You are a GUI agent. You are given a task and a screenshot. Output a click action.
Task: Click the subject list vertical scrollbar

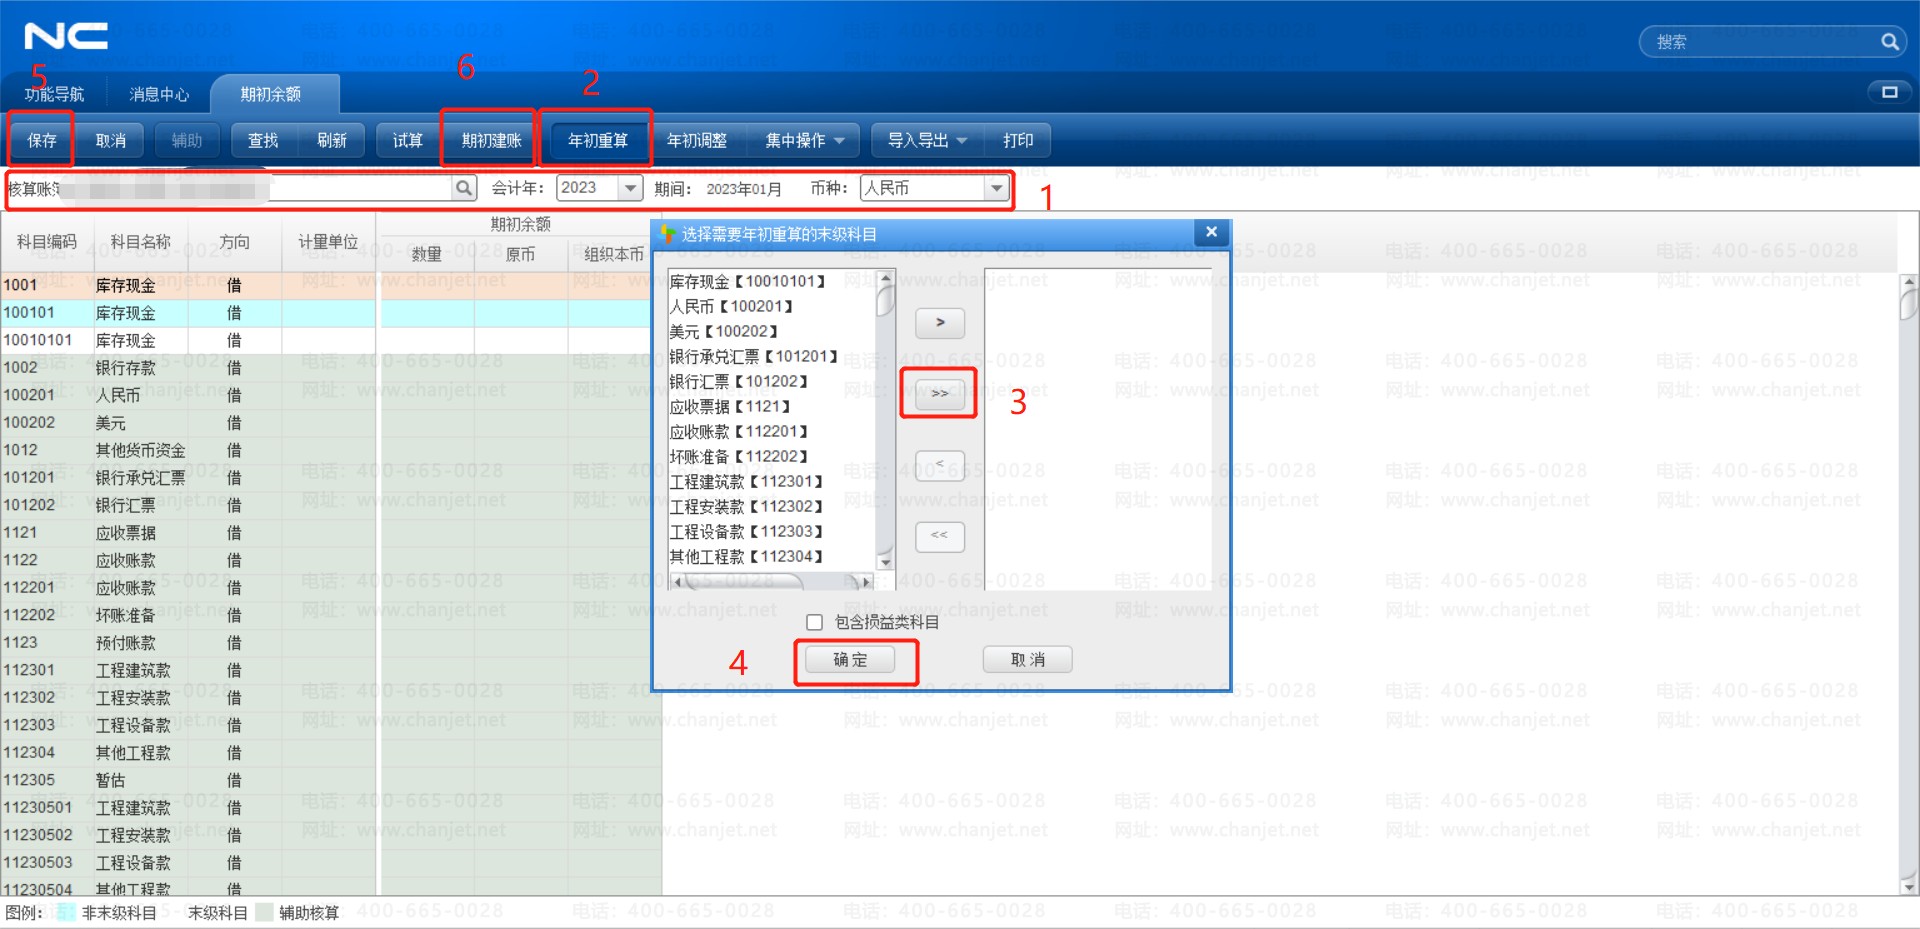(885, 420)
